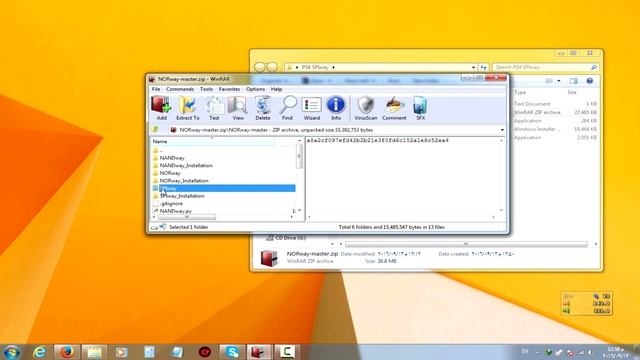Click the Comment toolbar icon
This screenshot has width=640, height=360.
(x=394, y=108)
